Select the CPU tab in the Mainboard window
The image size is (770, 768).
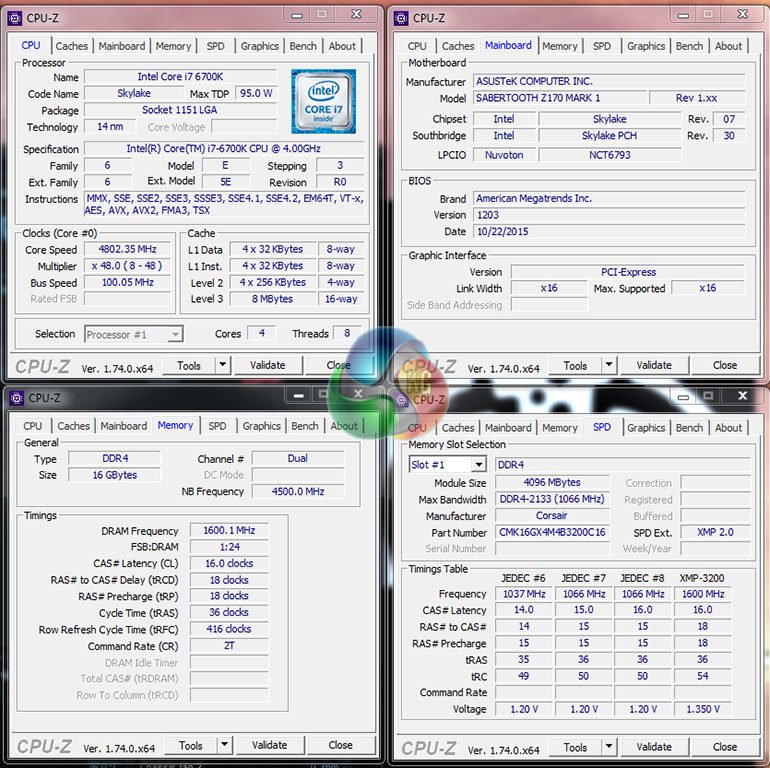pos(417,46)
